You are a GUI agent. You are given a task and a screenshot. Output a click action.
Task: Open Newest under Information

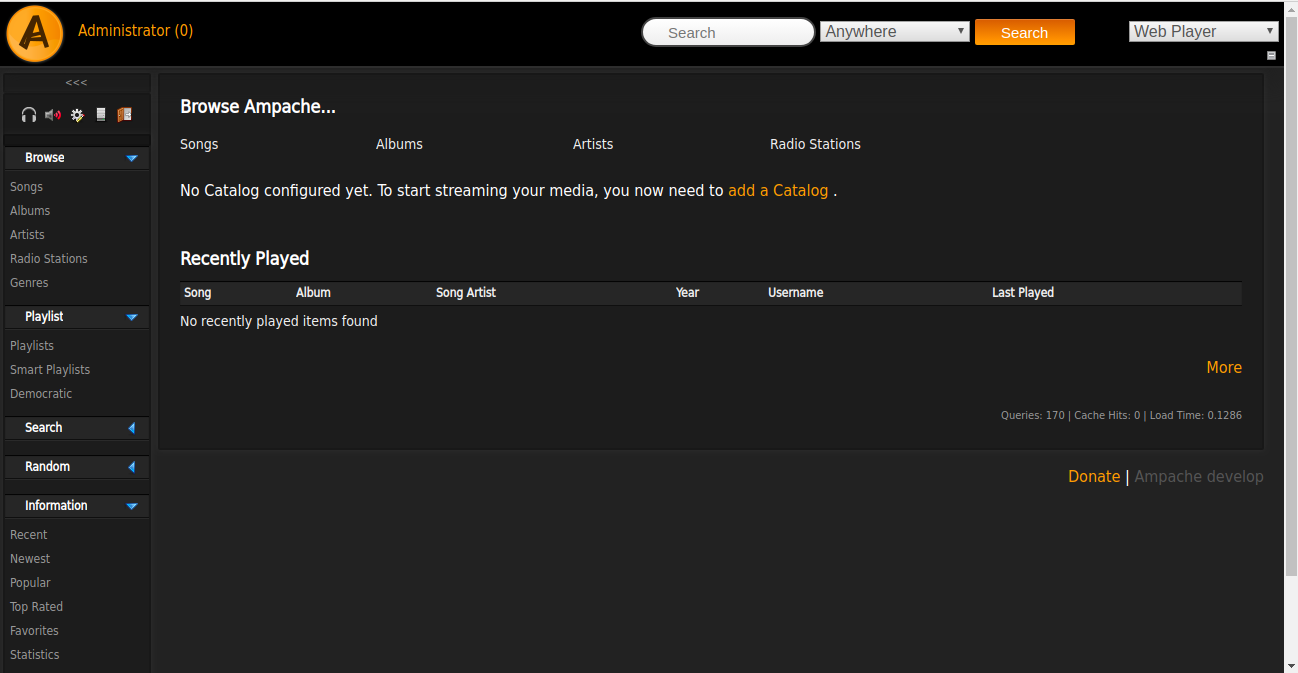pos(30,559)
